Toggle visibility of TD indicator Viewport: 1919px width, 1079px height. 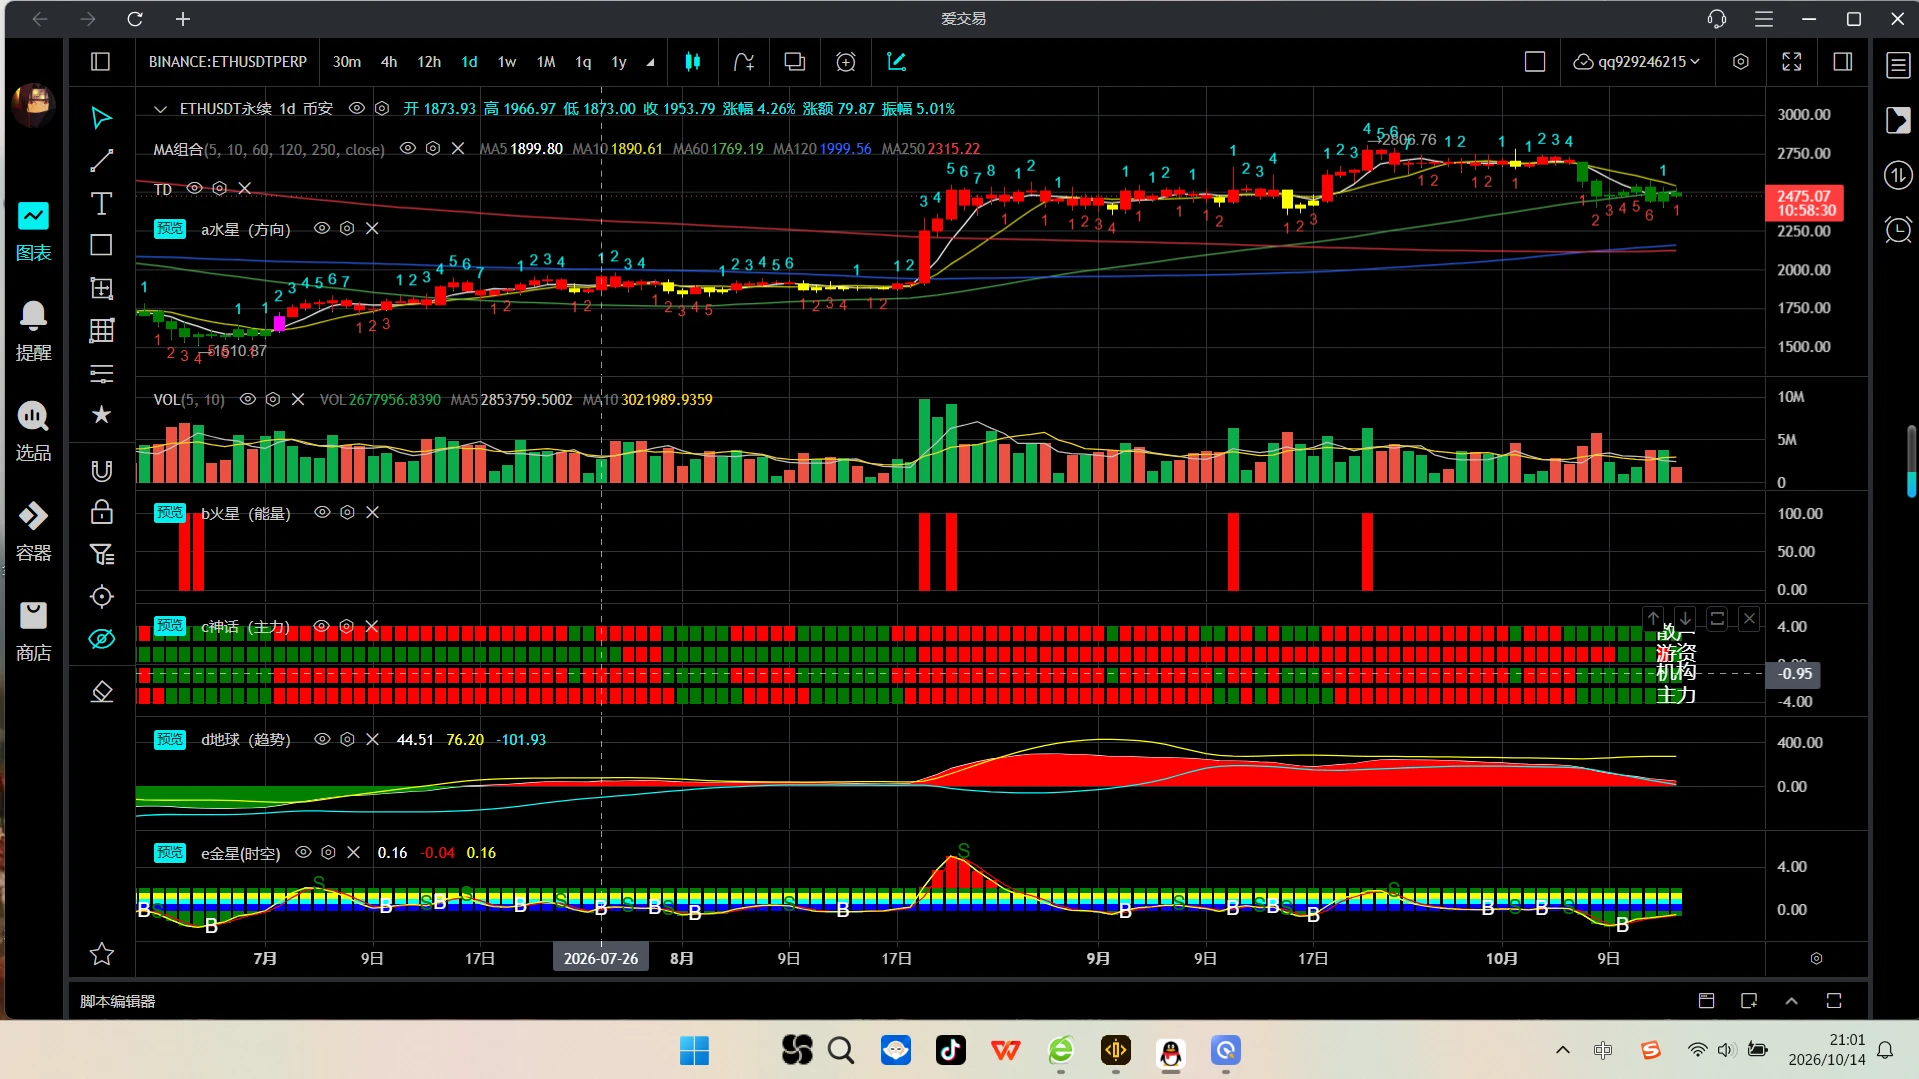pyautogui.click(x=195, y=188)
